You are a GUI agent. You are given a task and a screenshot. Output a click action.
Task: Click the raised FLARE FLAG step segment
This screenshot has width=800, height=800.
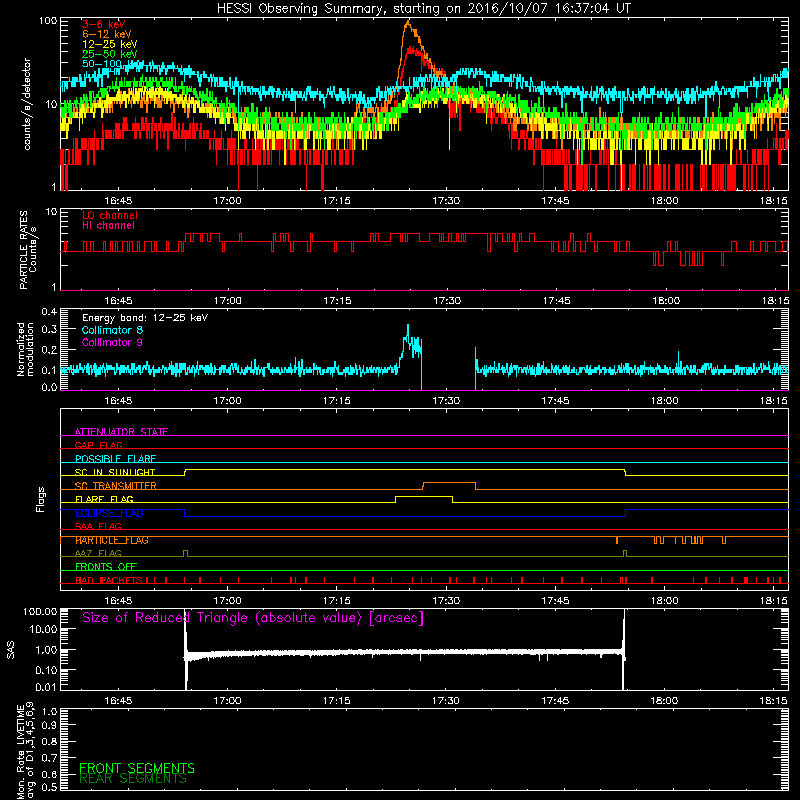point(424,496)
